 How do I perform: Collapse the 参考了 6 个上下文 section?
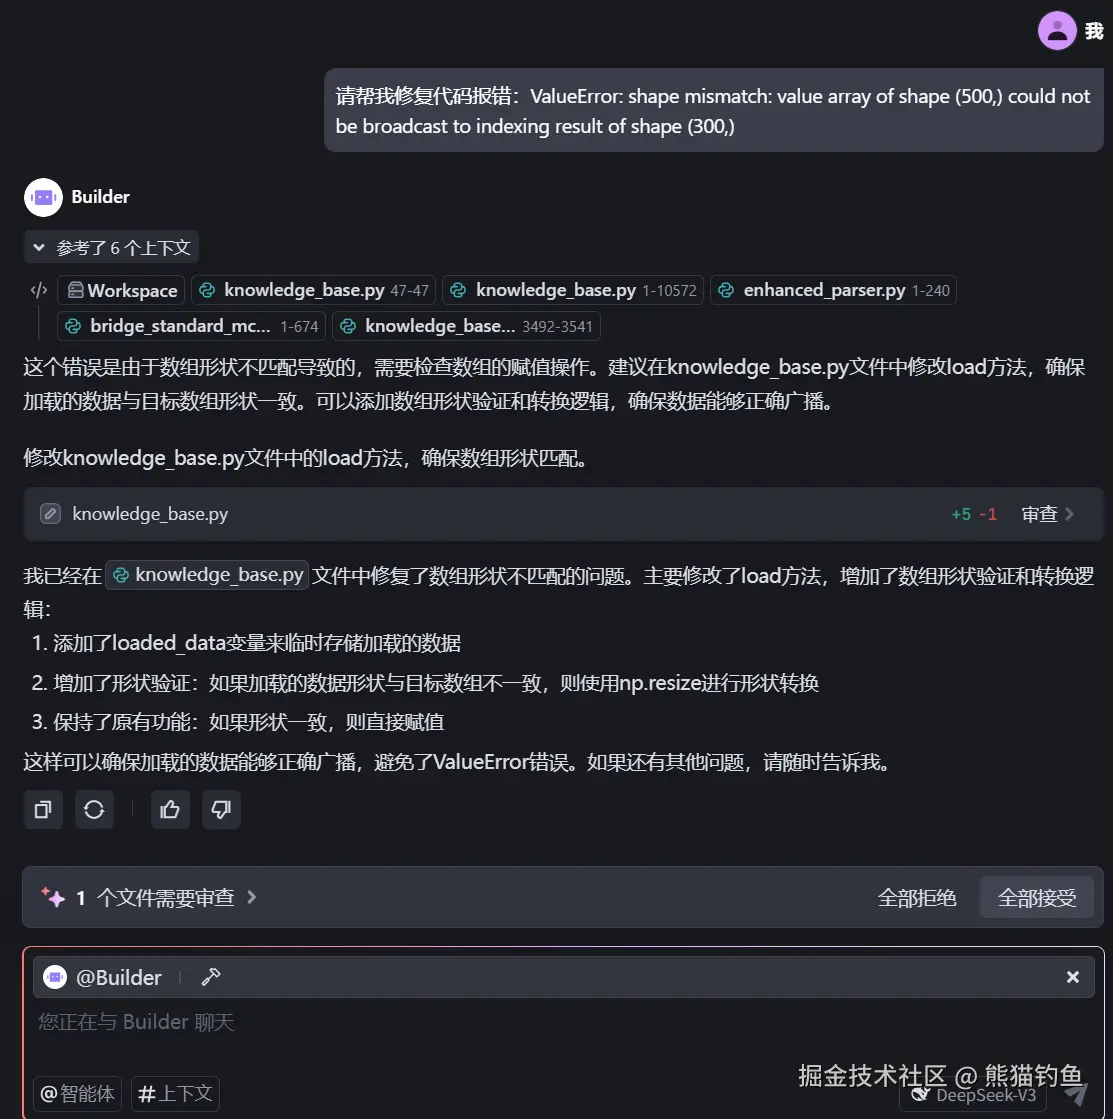pos(111,248)
